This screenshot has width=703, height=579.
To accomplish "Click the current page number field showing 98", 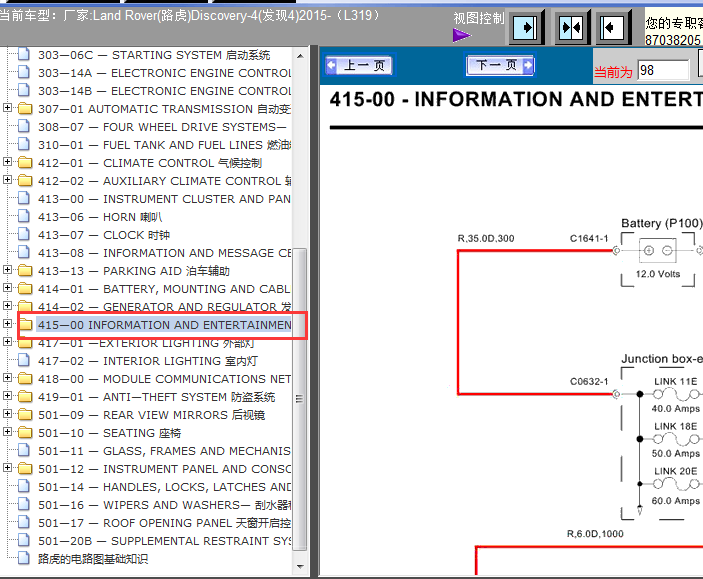I will click(663, 70).
